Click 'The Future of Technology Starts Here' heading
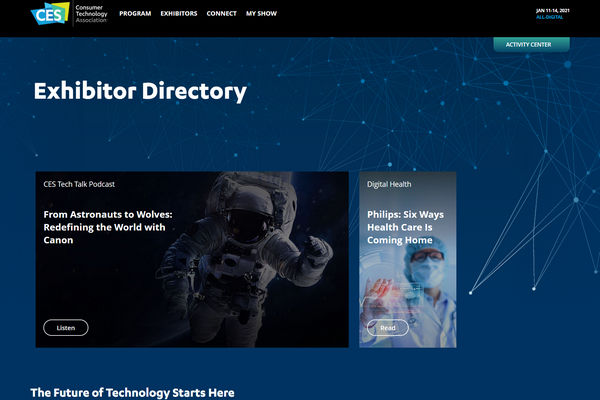This screenshot has width=600, height=400. [x=132, y=393]
